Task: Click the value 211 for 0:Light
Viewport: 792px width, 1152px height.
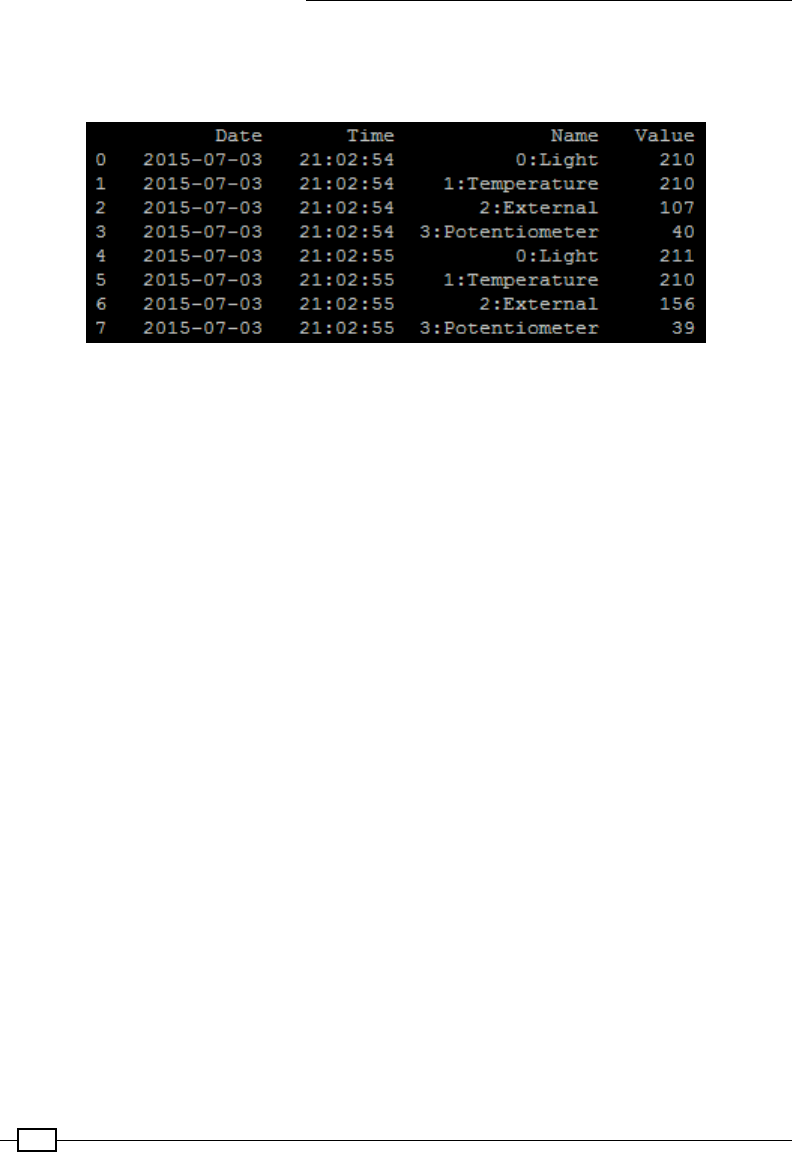Action: pyautogui.click(x=677, y=256)
